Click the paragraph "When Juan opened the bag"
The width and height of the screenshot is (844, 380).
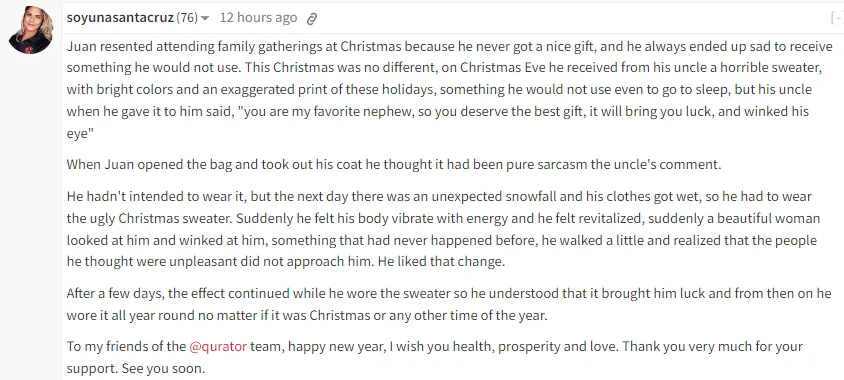(x=393, y=164)
